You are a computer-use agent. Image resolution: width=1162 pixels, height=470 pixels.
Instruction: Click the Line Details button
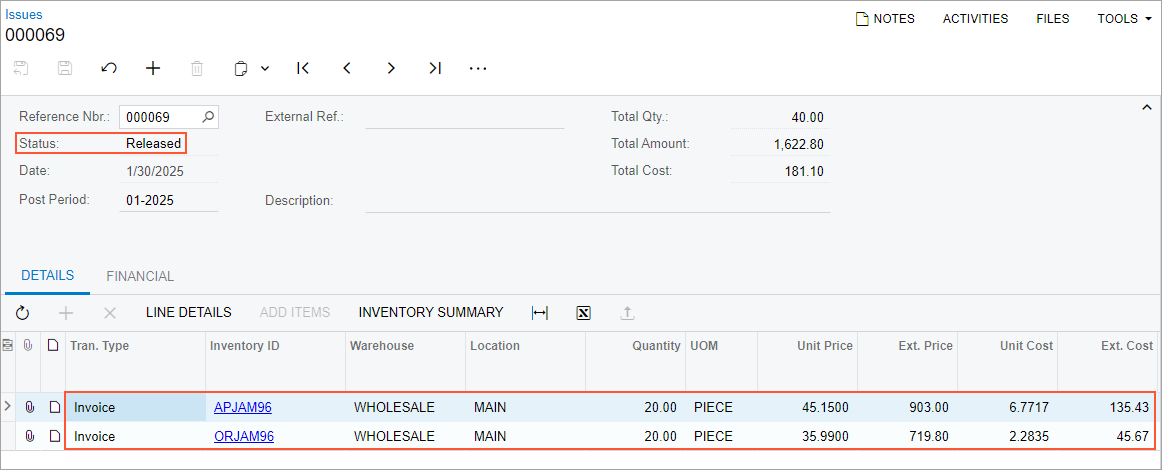[x=188, y=312]
